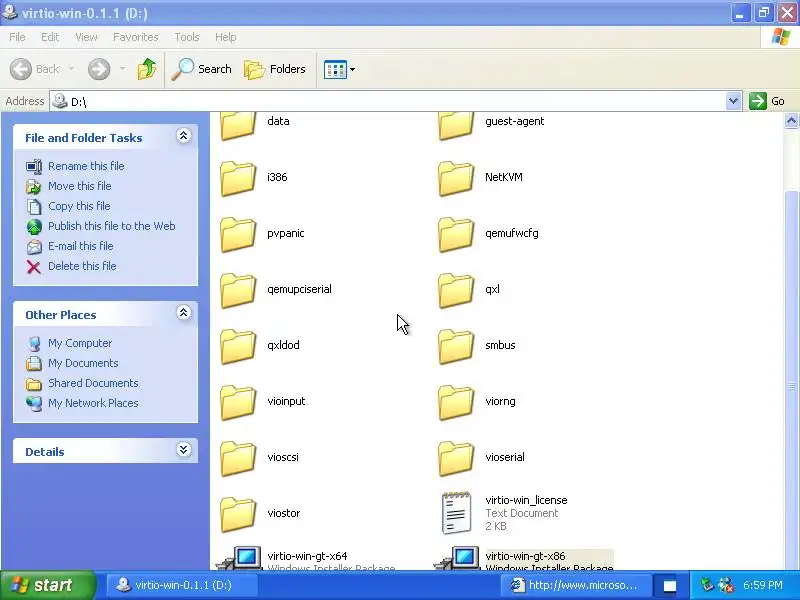Open the Search pane
This screenshot has height=600, width=800.
tap(201, 69)
